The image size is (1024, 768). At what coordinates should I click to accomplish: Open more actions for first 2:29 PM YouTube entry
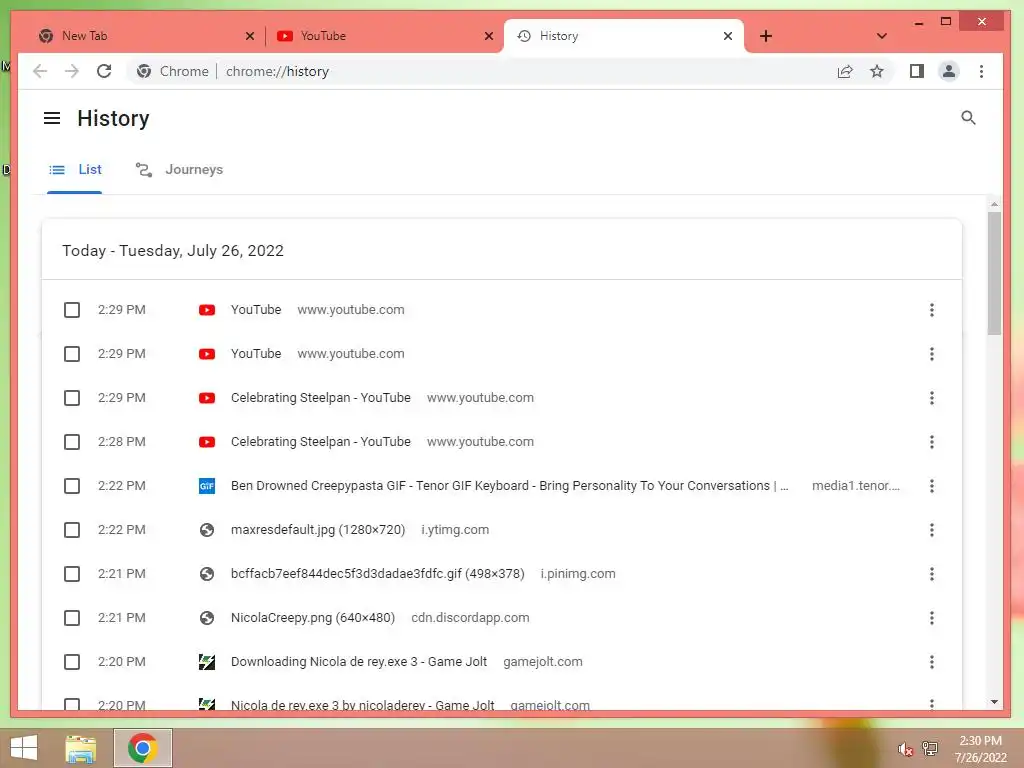pyautogui.click(x=931, y=310)
